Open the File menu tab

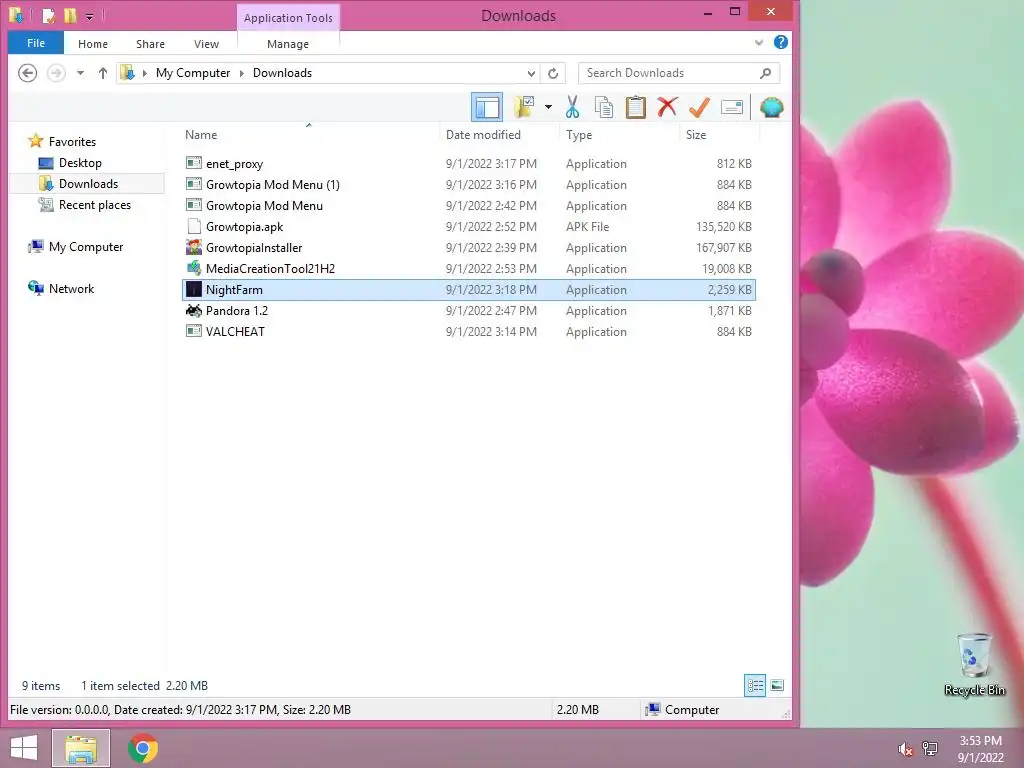[36, 43]
